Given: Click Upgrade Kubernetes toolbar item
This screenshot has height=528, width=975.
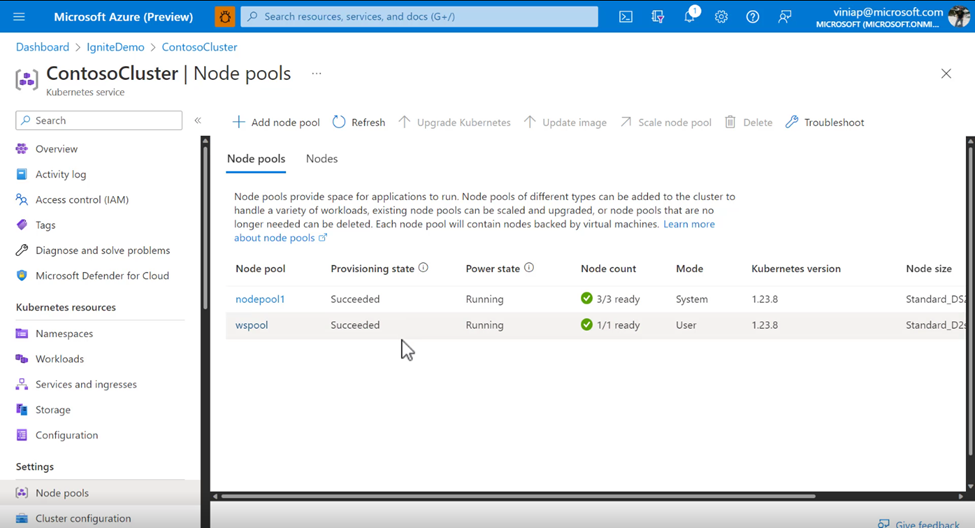Looking at the screenshot, I should (455, 123).
